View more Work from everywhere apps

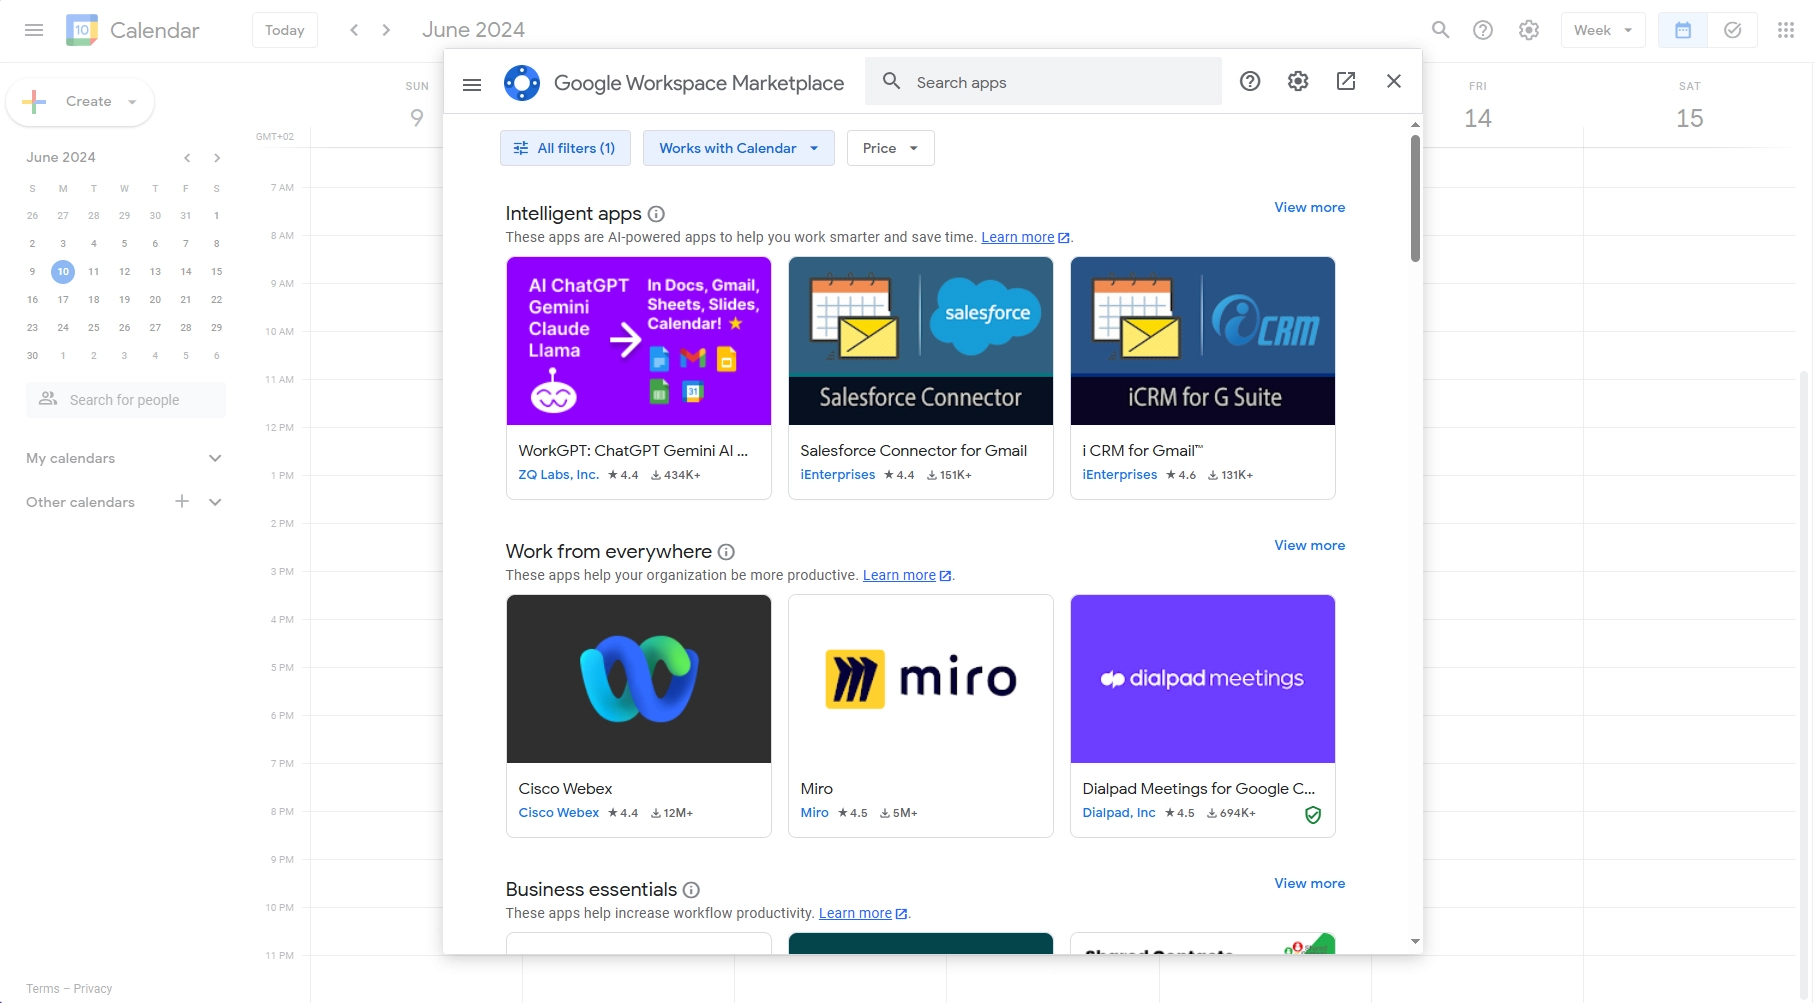point(1309,545)
